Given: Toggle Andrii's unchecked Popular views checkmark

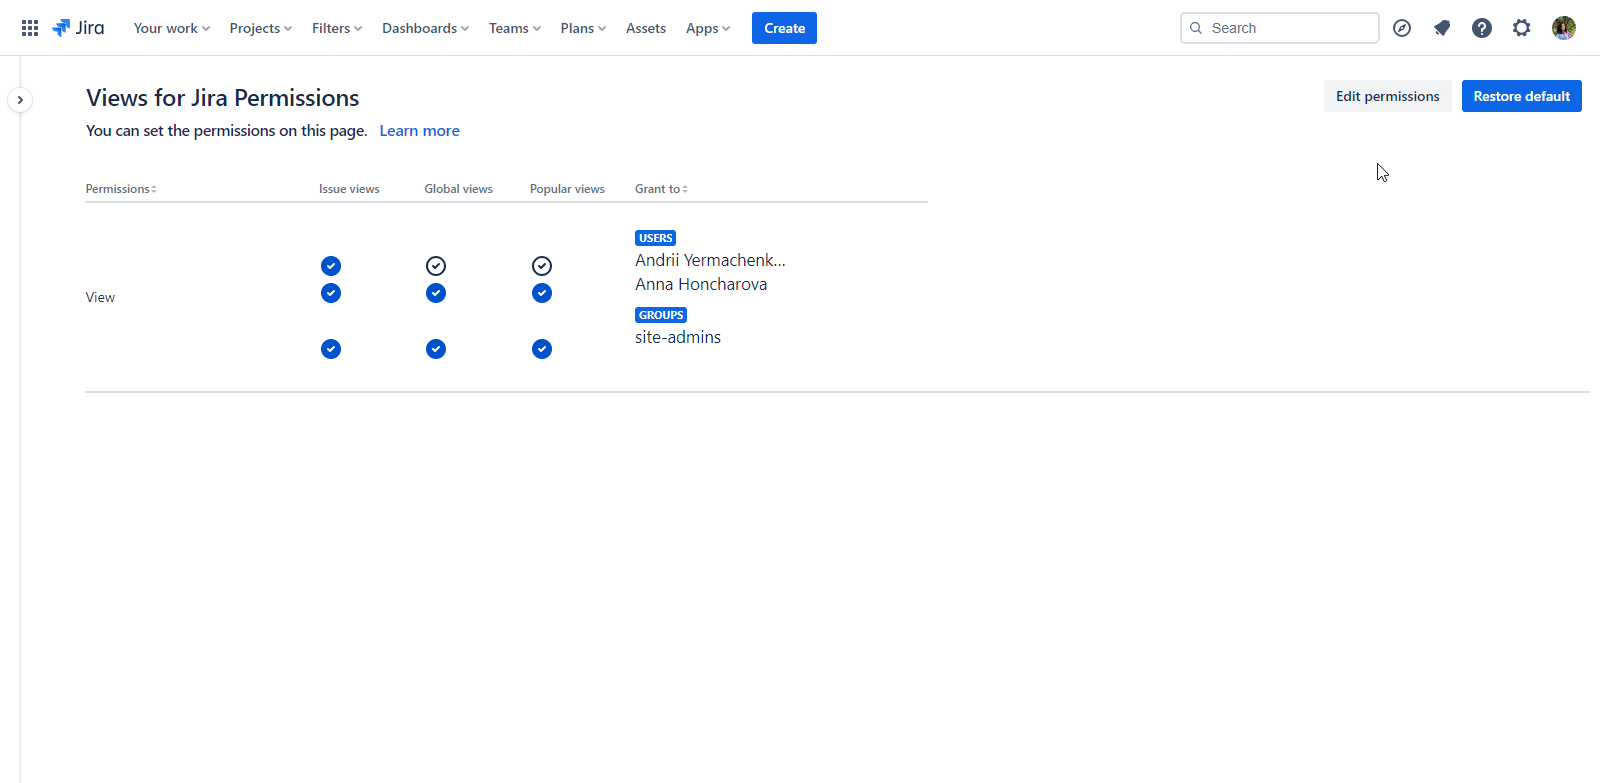Looking at the screenshot, I should tap(542, 266).
